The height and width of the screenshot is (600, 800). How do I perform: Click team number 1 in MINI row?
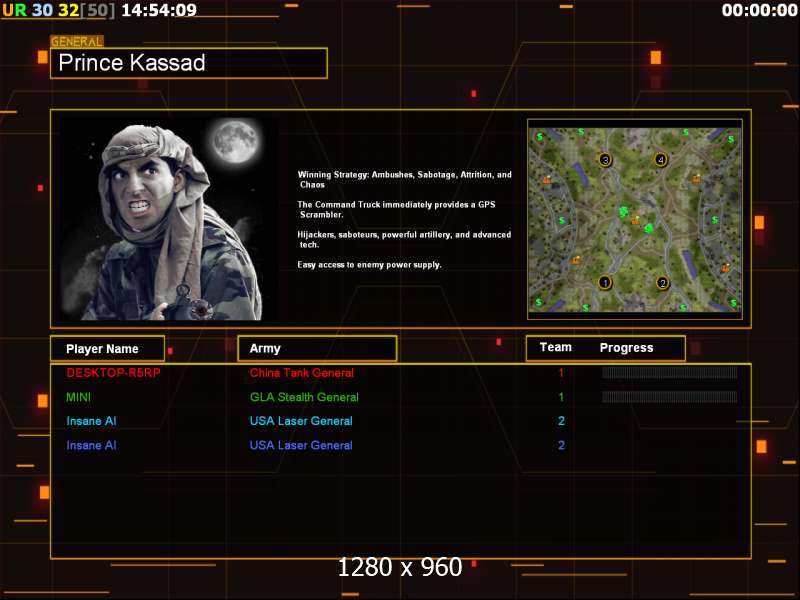[561, 397]
